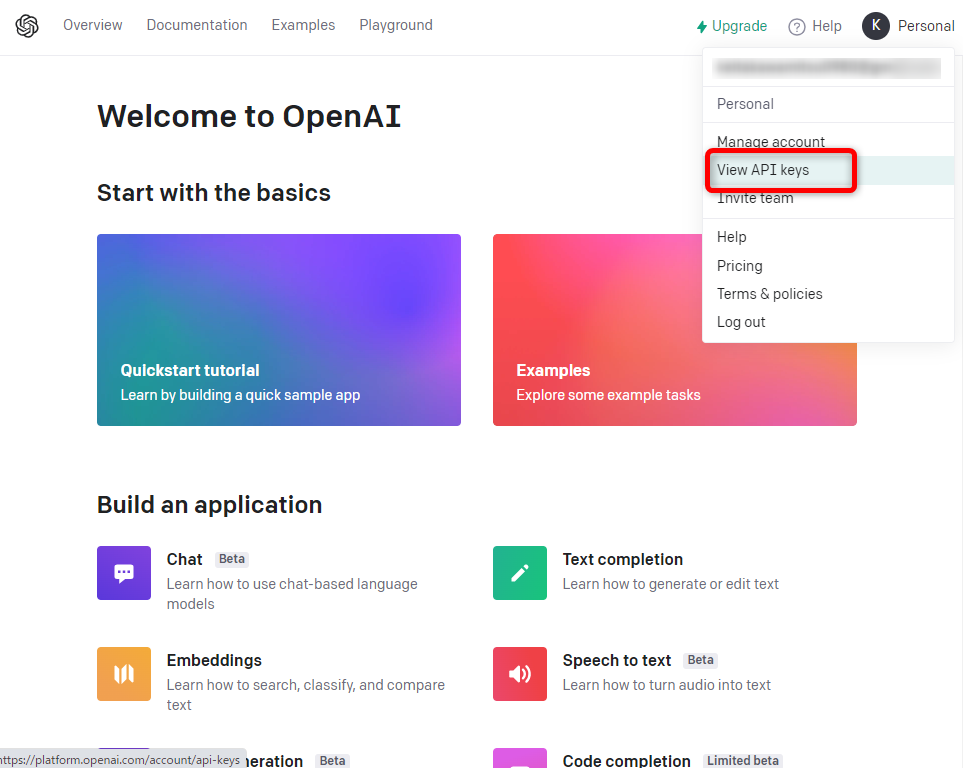Click the Help question mark icon
963x768 pixels.
[x=797, y=26]
